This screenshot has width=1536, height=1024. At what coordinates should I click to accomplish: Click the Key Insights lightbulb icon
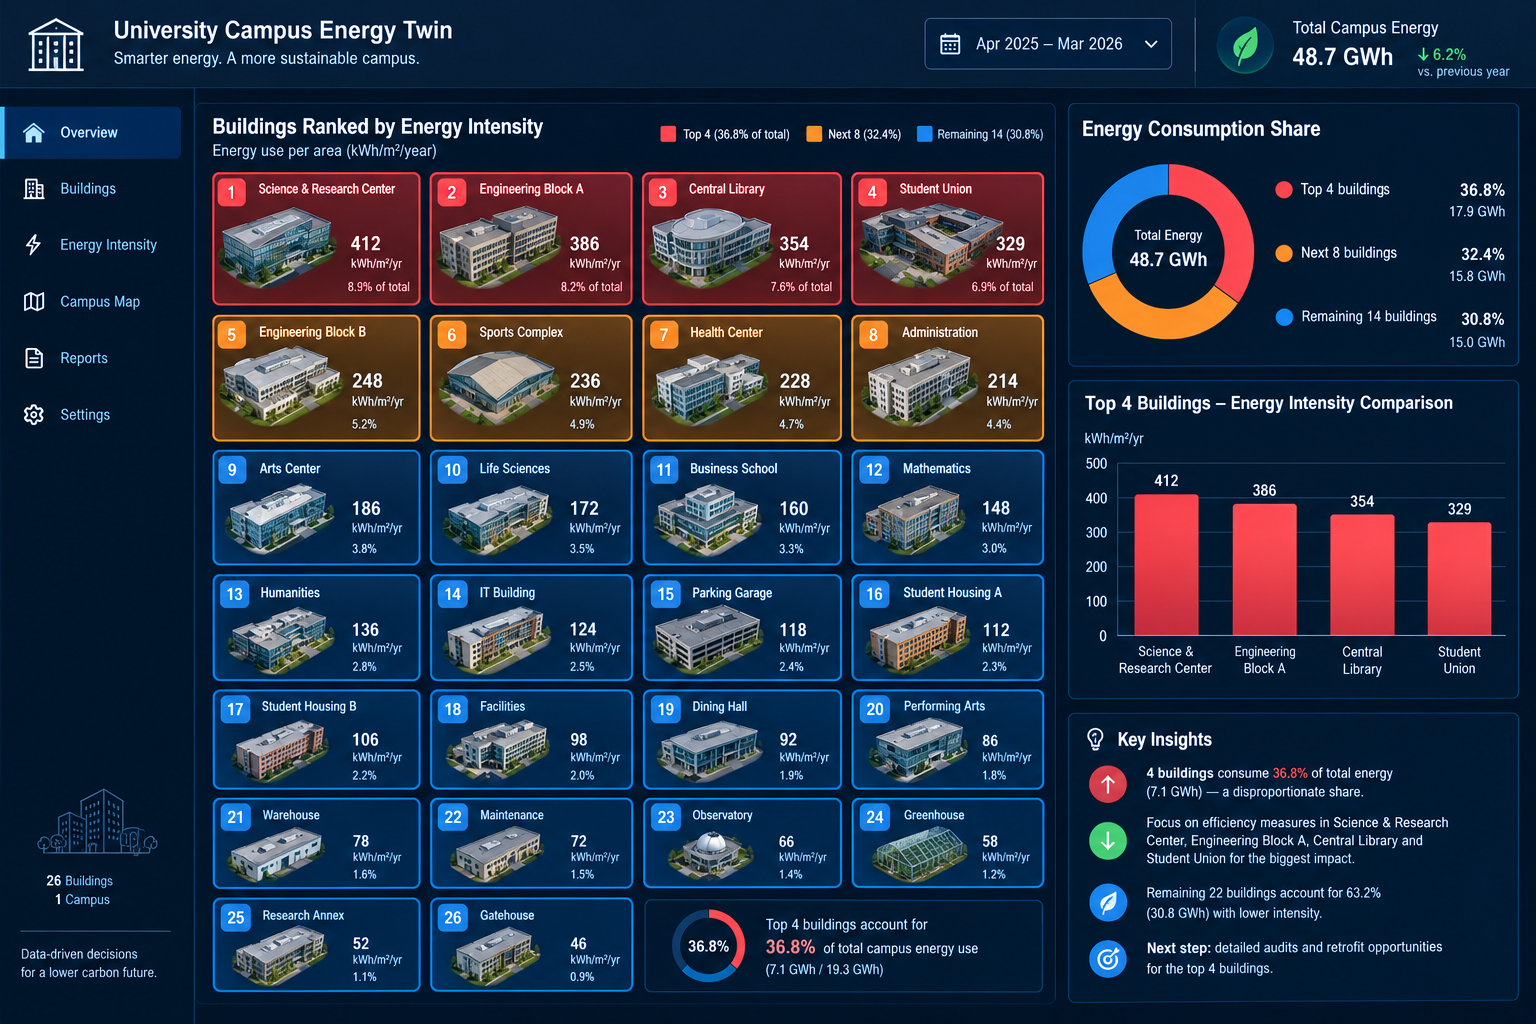[1096, 739]
